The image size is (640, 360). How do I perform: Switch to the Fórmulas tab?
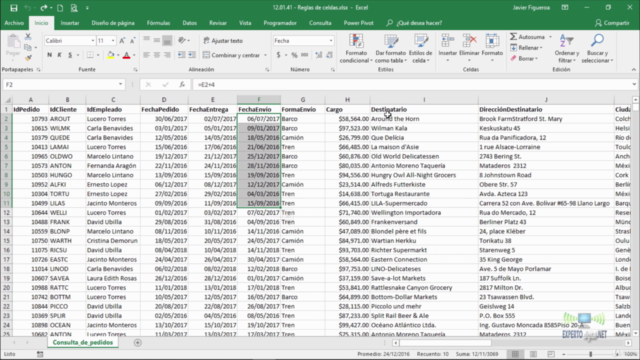coord(158,23)
